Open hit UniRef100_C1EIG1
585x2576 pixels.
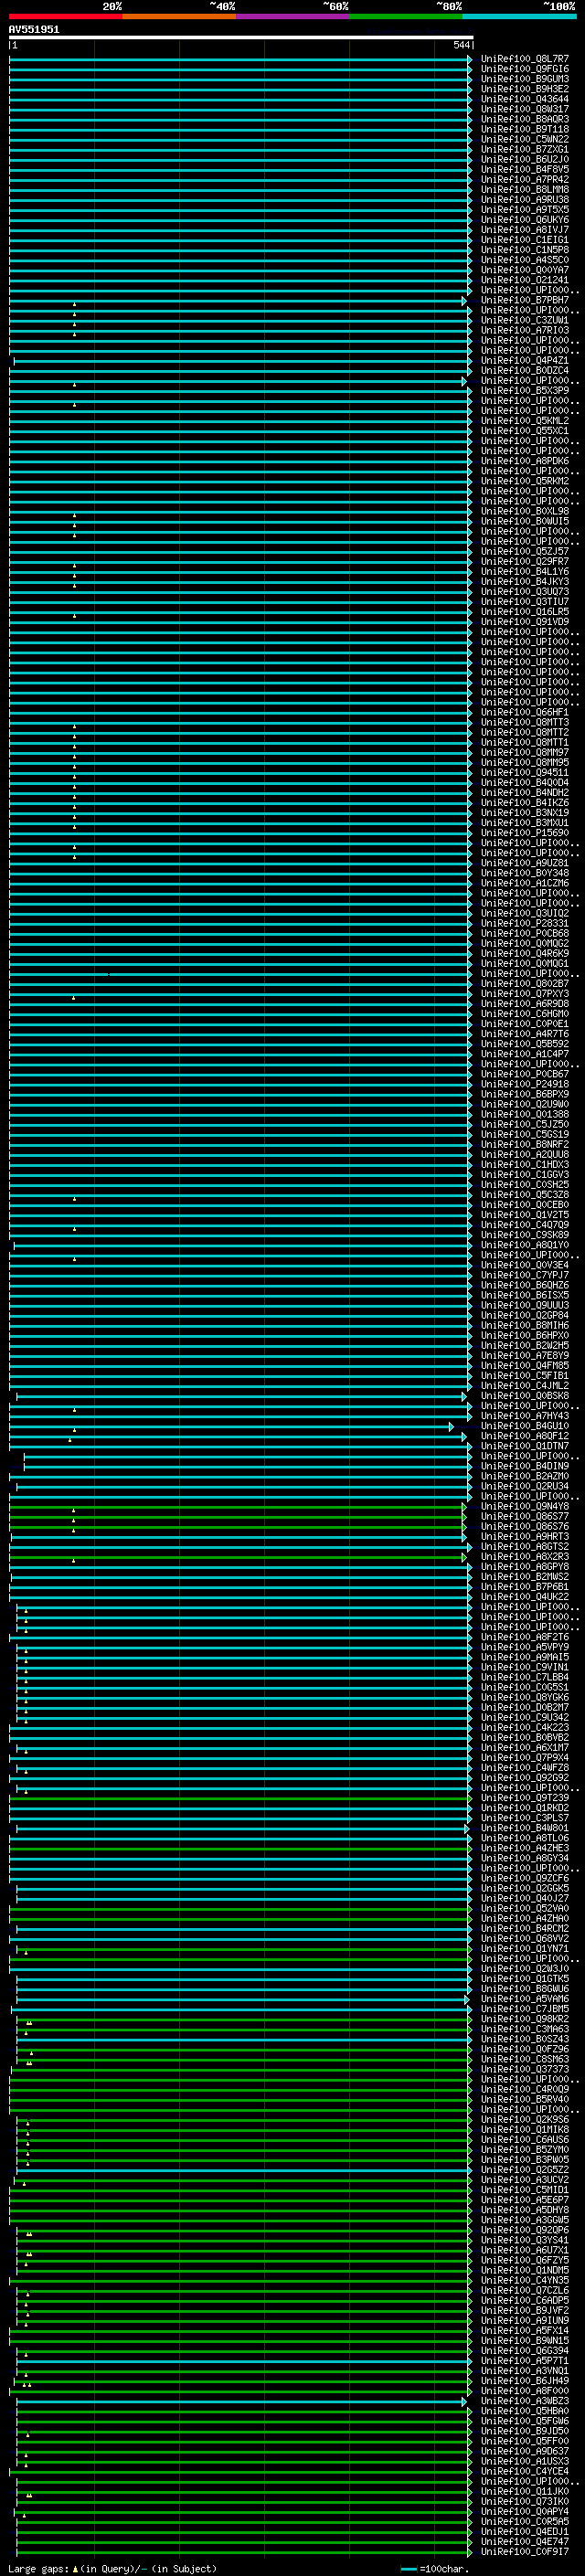(525, 240)
